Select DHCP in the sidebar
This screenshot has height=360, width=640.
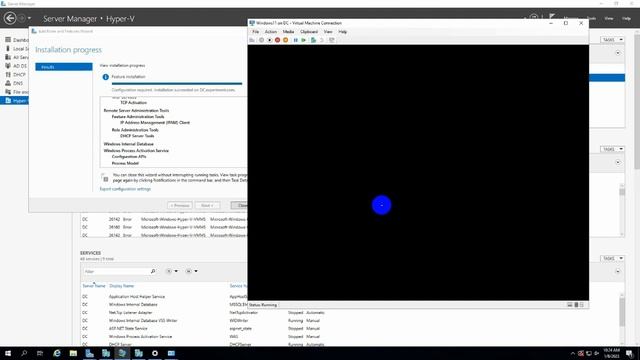point(16,75)
